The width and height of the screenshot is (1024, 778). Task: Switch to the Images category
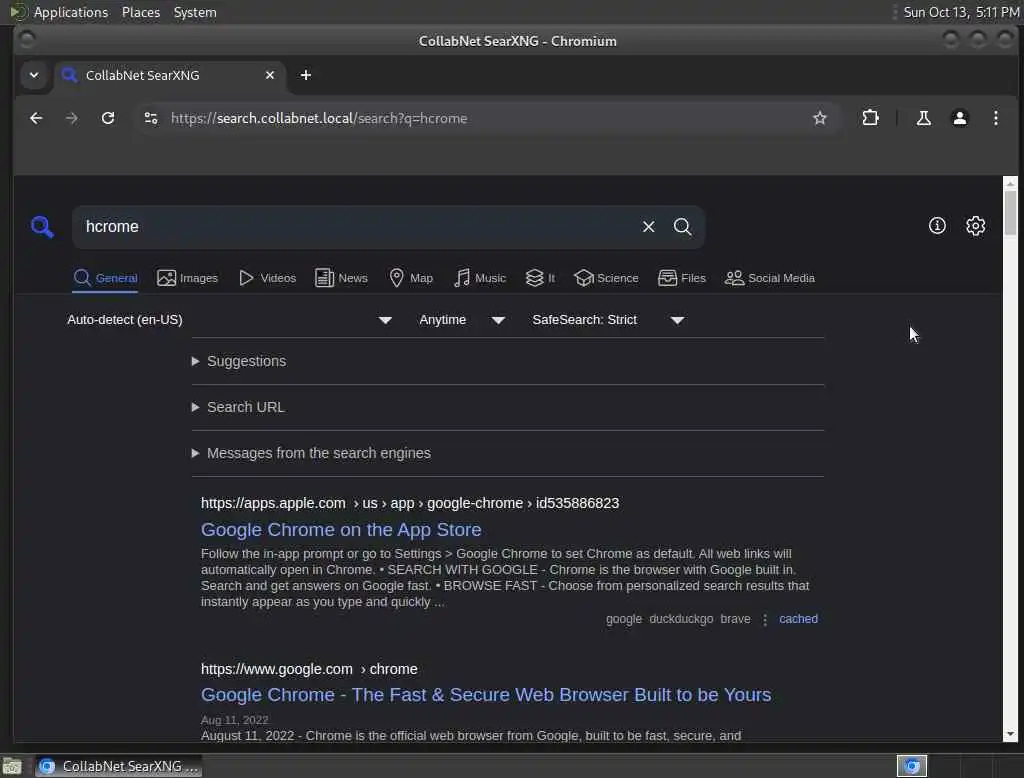[x=187, y=278]
